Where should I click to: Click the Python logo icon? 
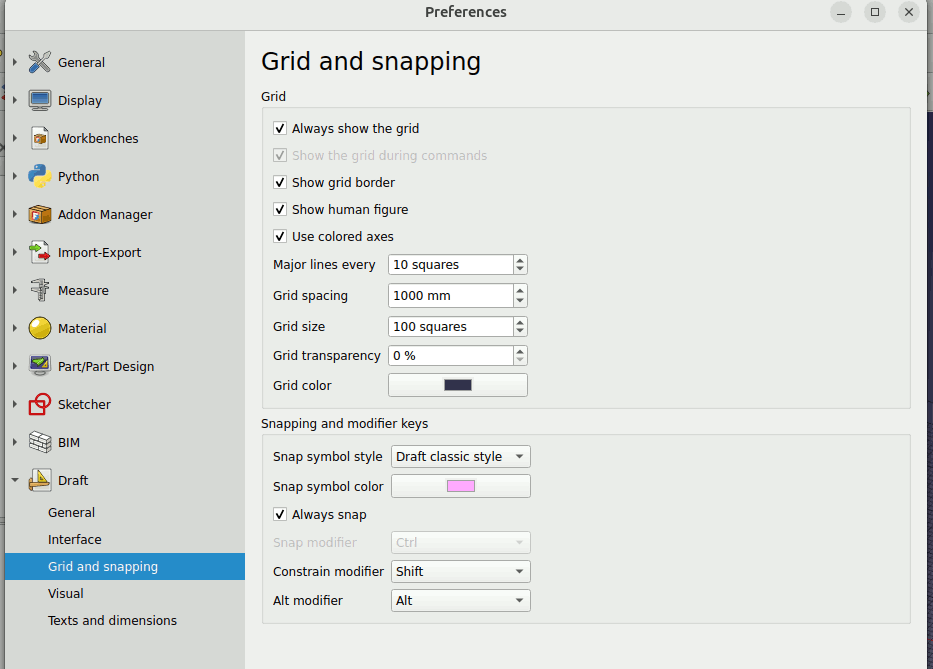(40, 176)
